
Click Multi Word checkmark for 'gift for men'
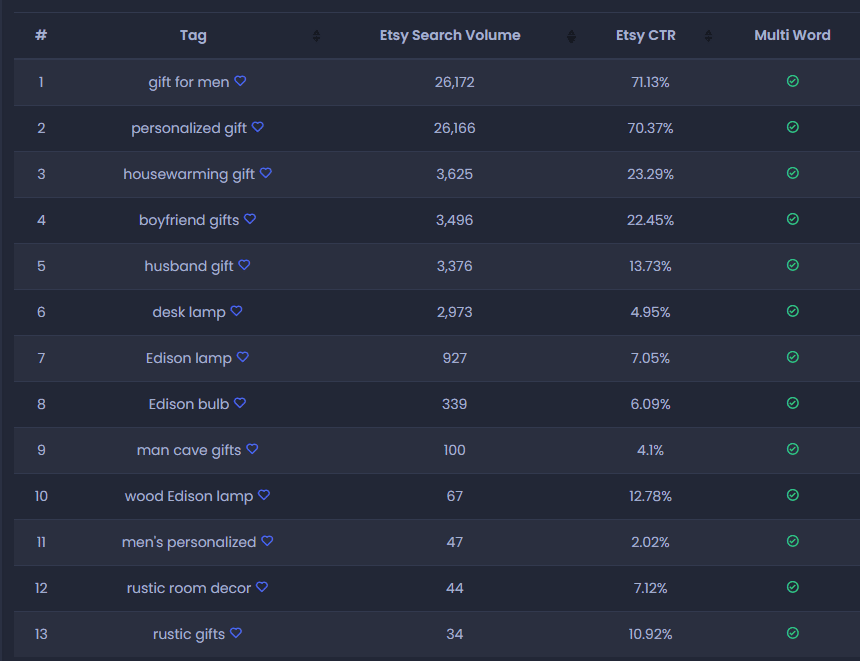coord(793,81)
